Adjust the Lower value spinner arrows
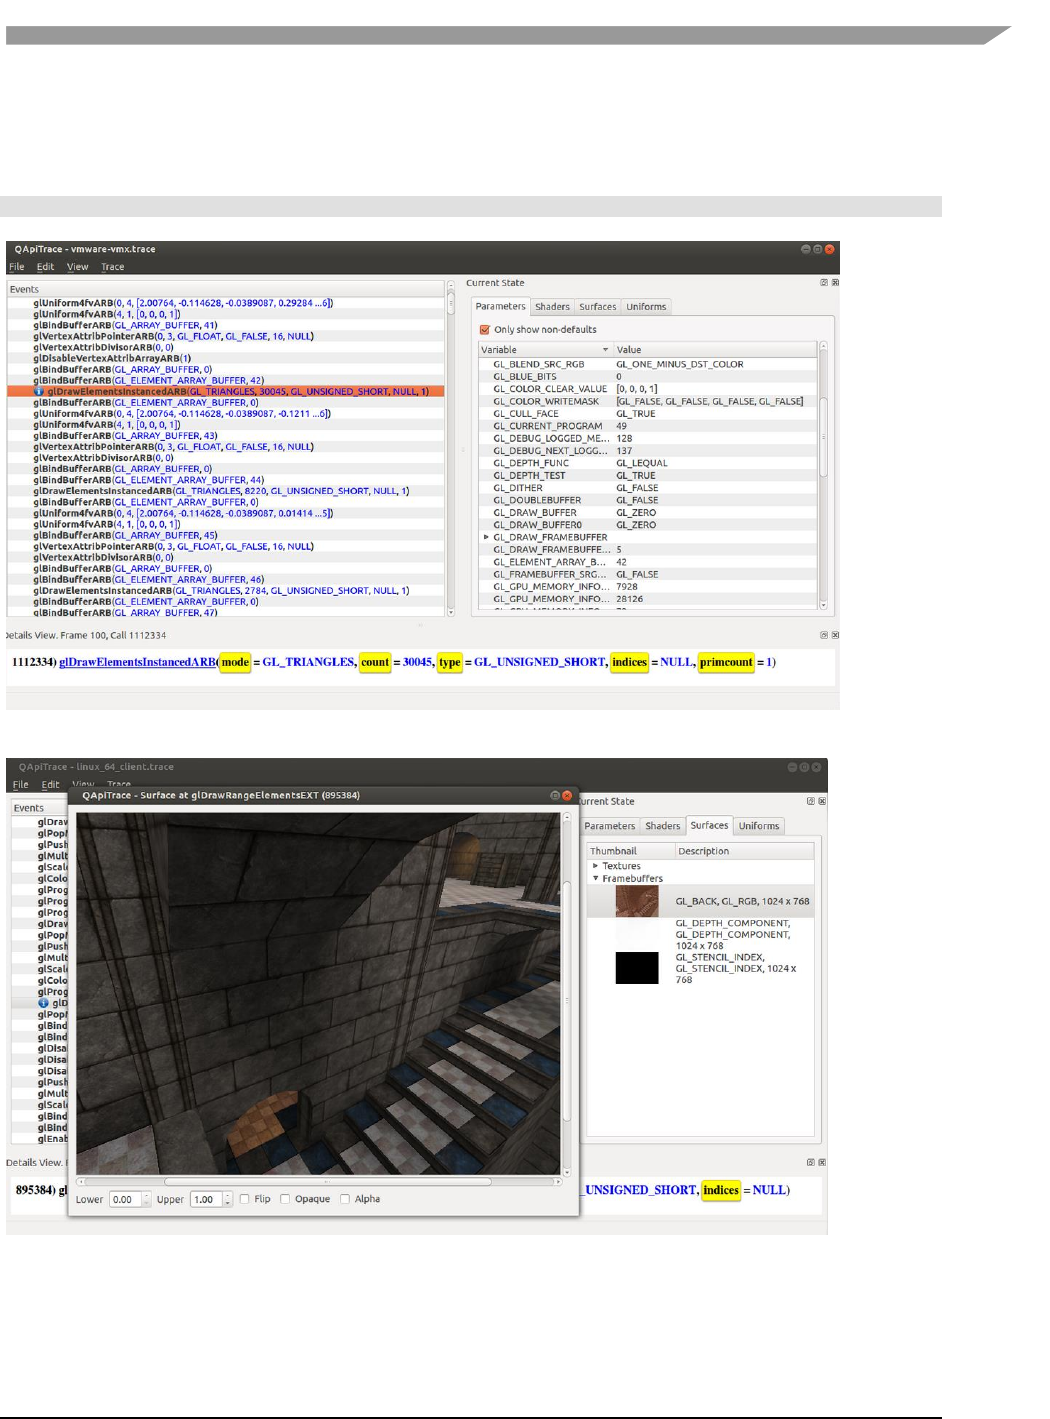This screenshot has width=1050, height=1419. click(x=147, y=1199)
